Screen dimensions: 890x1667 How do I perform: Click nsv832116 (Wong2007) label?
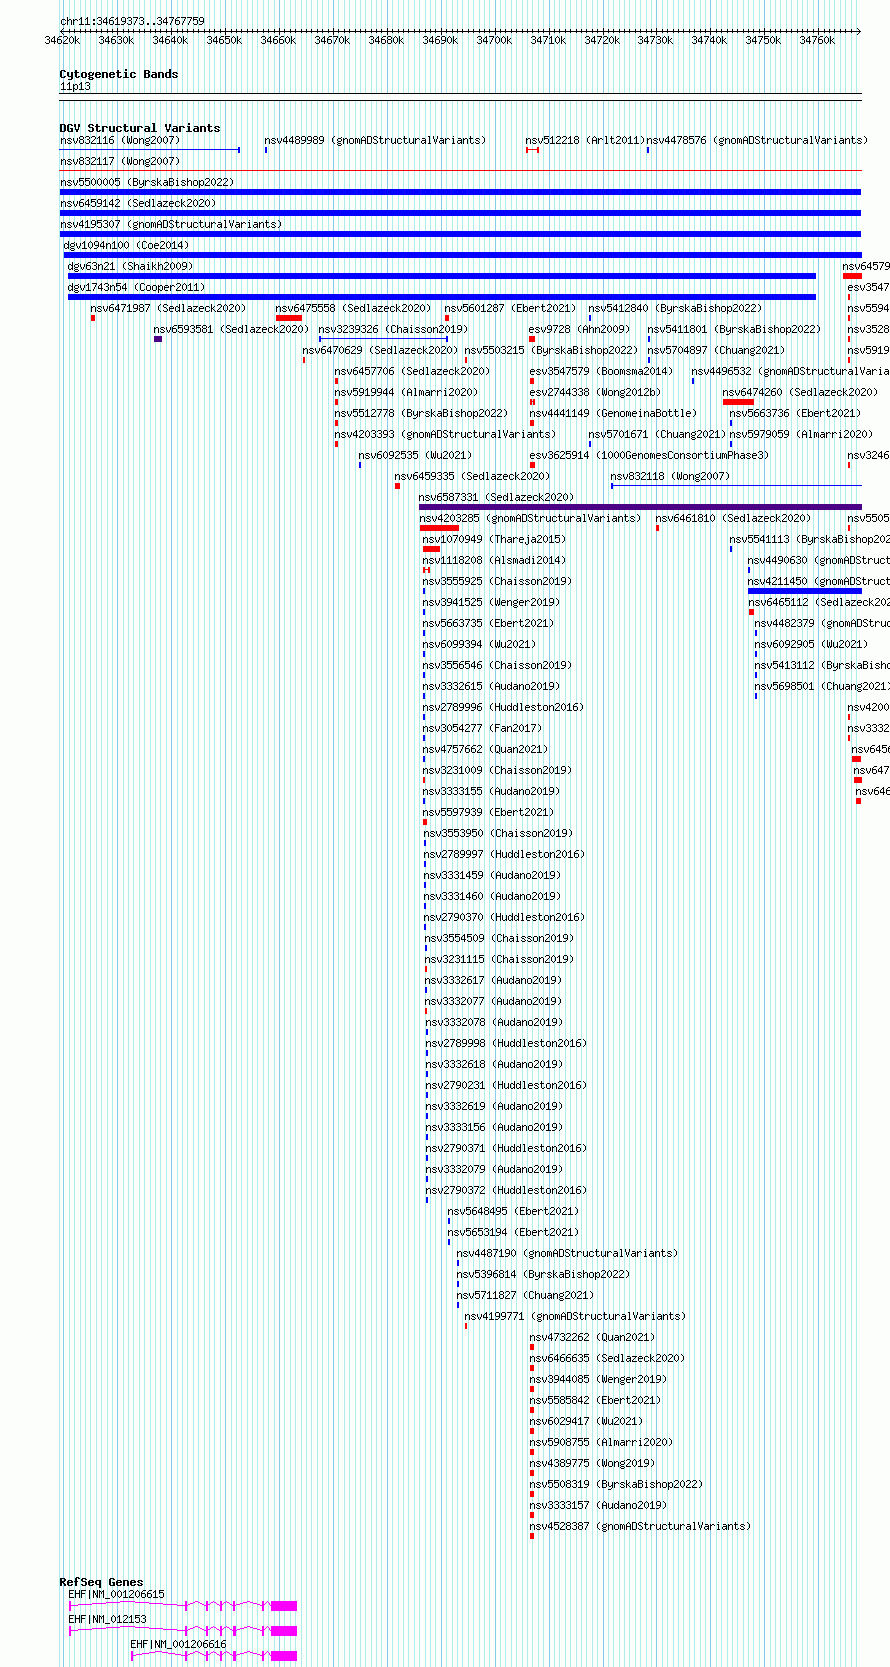tap(119, 140)
